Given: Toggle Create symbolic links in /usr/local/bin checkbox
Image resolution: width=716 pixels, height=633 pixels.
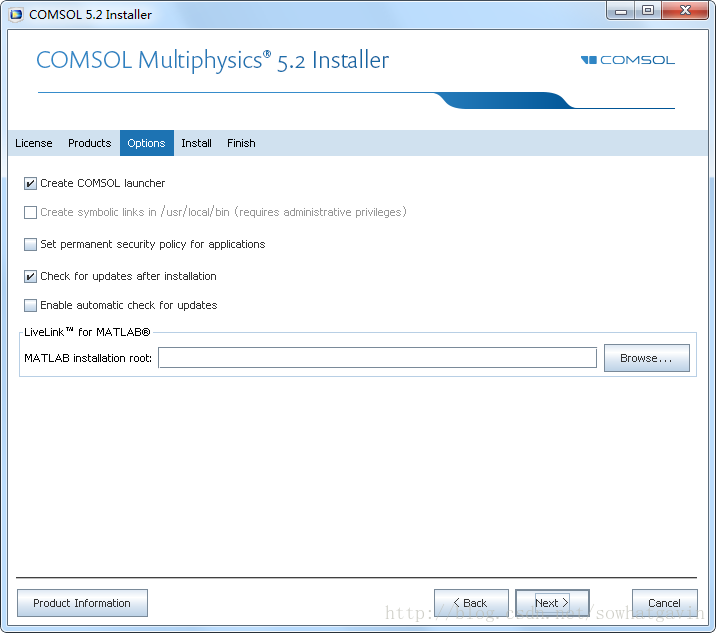Looking at the screenshot, I should (x=30, y=212).
